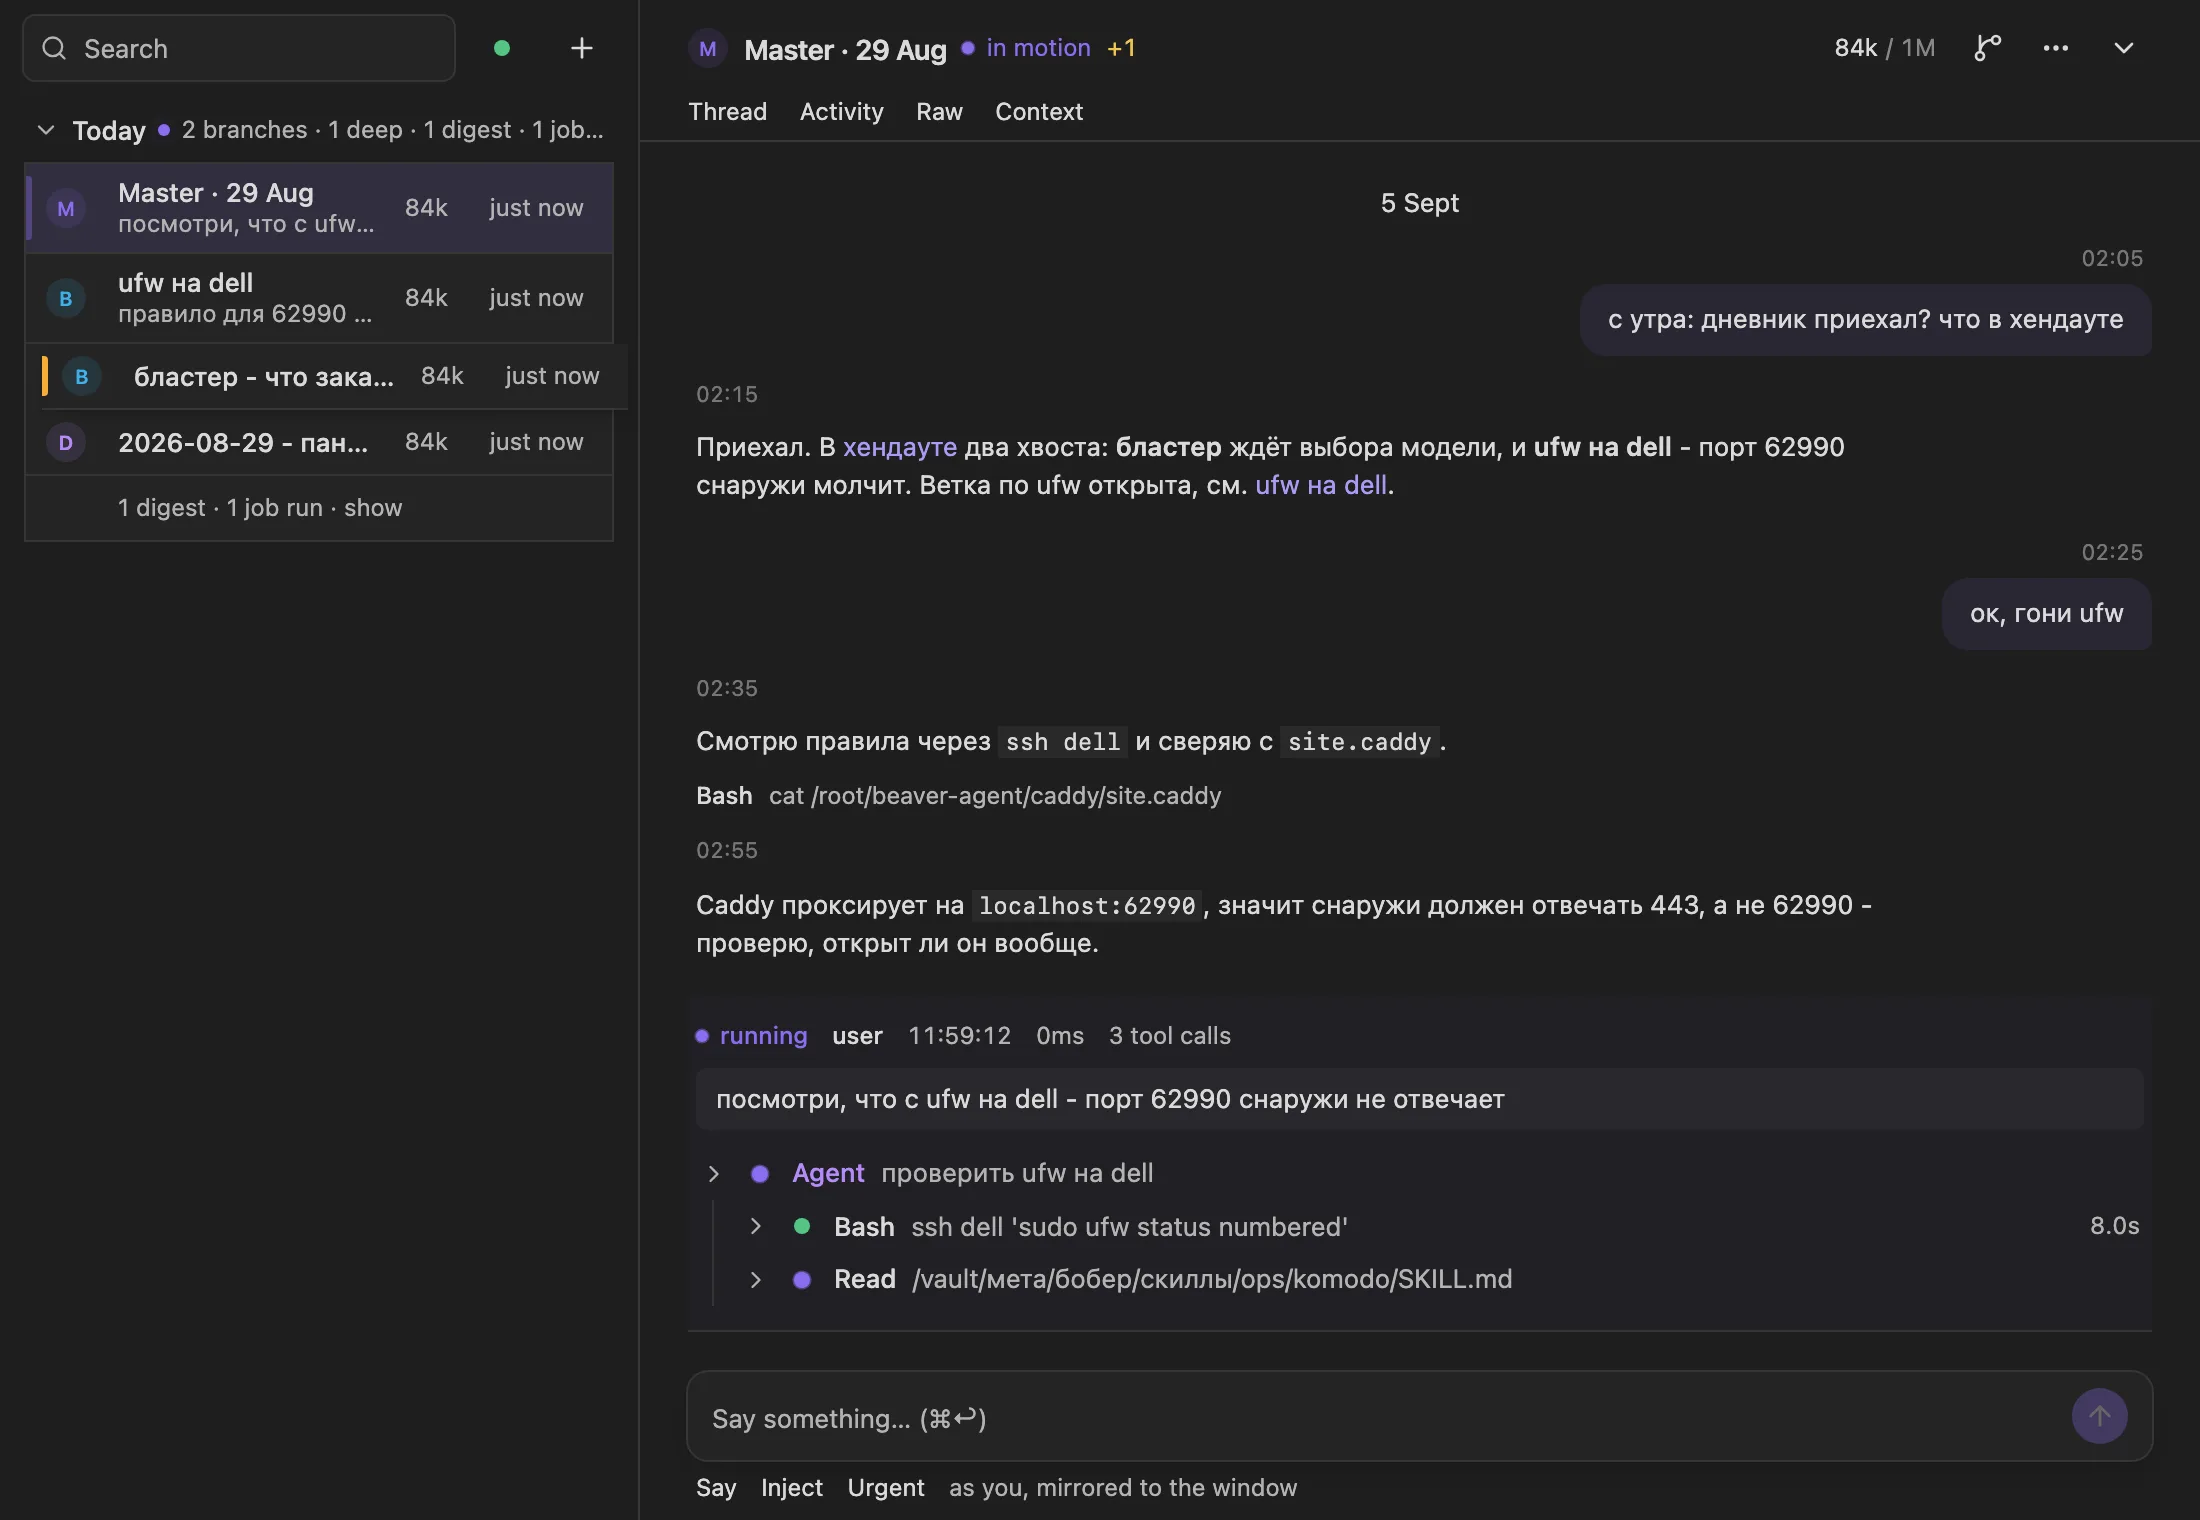The height and width of the screenshot is (1520, 2200).
Task: Open the header chevron-down dropdown
Action: (2123, 48)
